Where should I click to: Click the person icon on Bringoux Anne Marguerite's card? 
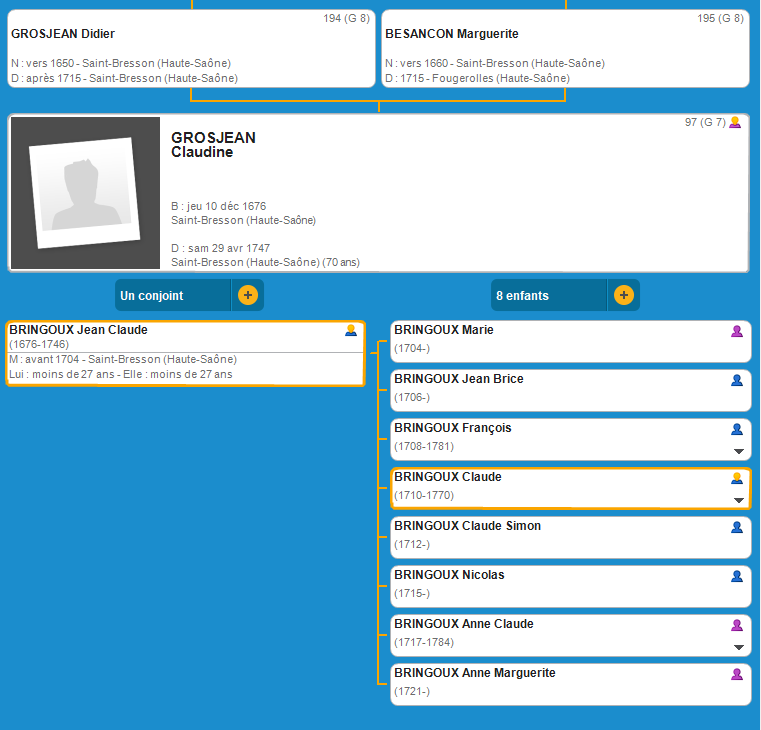[737, 674]
